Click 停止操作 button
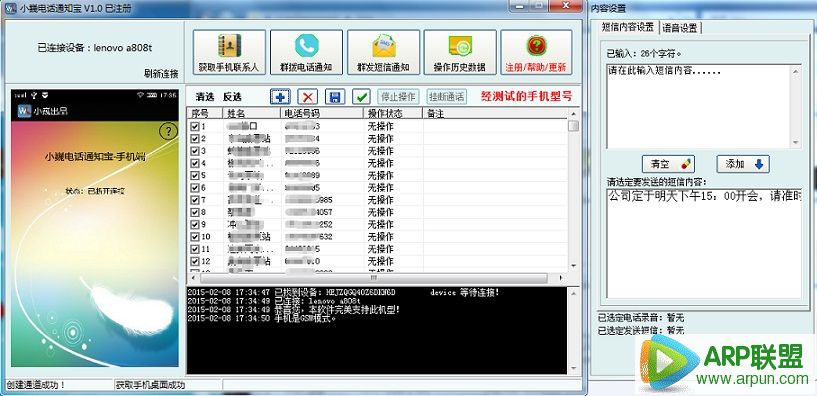 398,96
